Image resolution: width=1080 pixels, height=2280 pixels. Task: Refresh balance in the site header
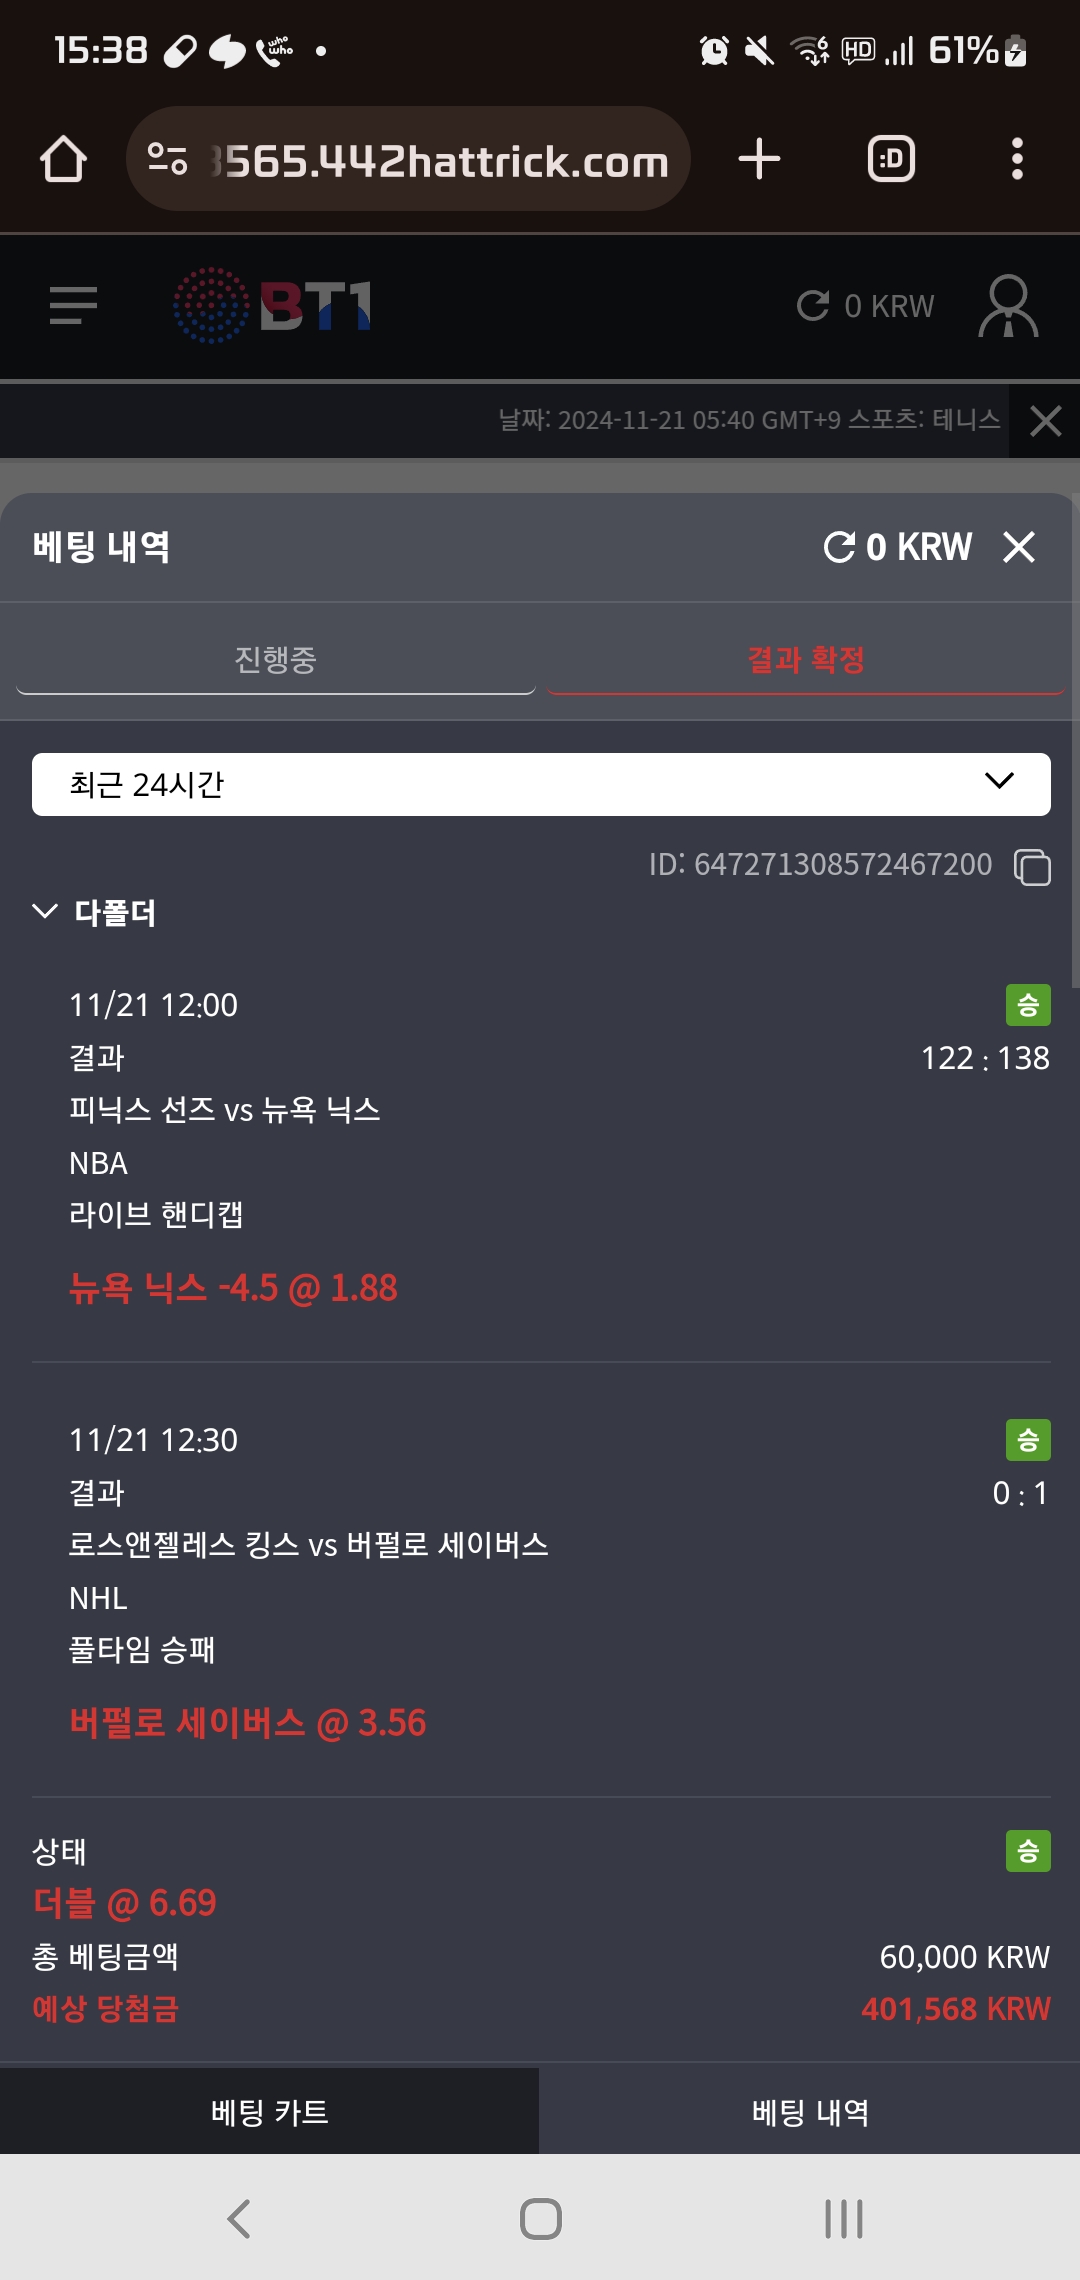813,306
